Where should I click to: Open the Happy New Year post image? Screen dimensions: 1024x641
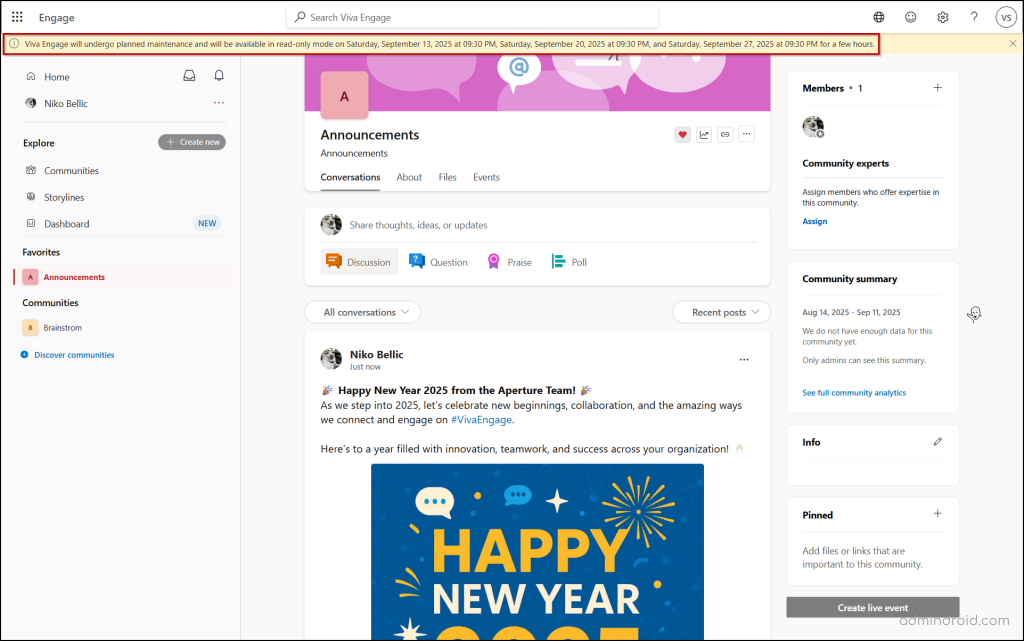tap(537, 552)
